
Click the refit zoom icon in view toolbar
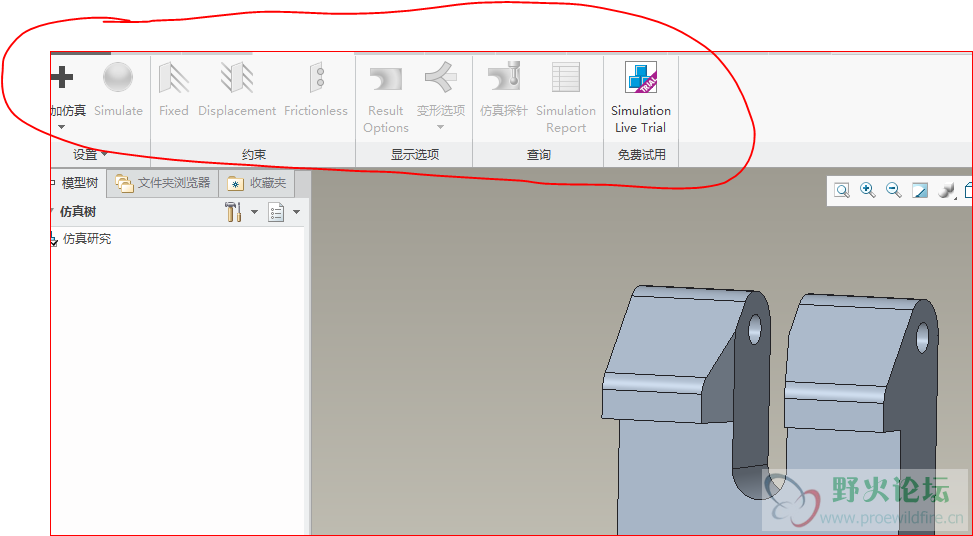pyautogui.click(x=842, y=190)
